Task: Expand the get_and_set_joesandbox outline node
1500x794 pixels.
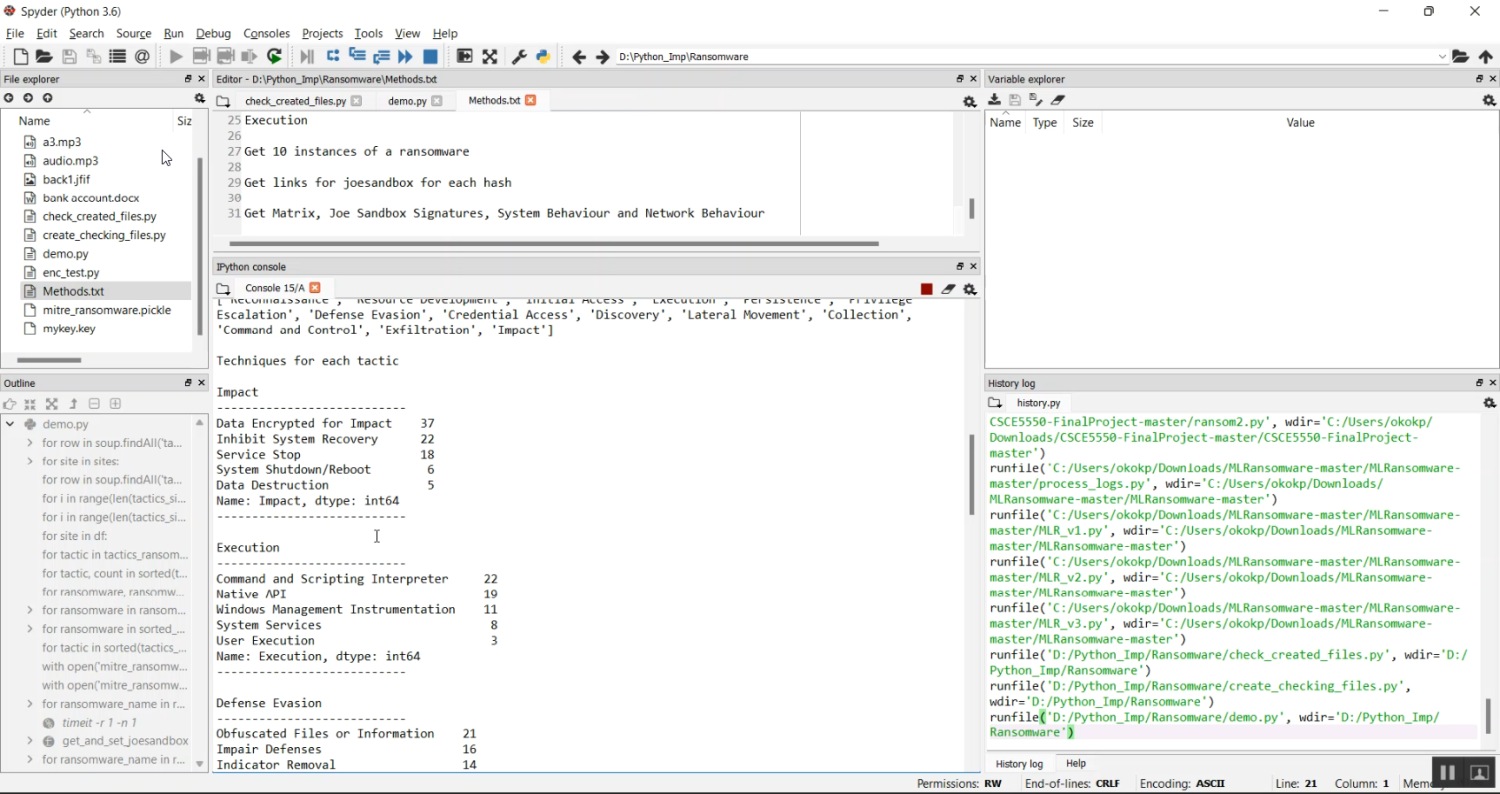Action: [30, 741]
